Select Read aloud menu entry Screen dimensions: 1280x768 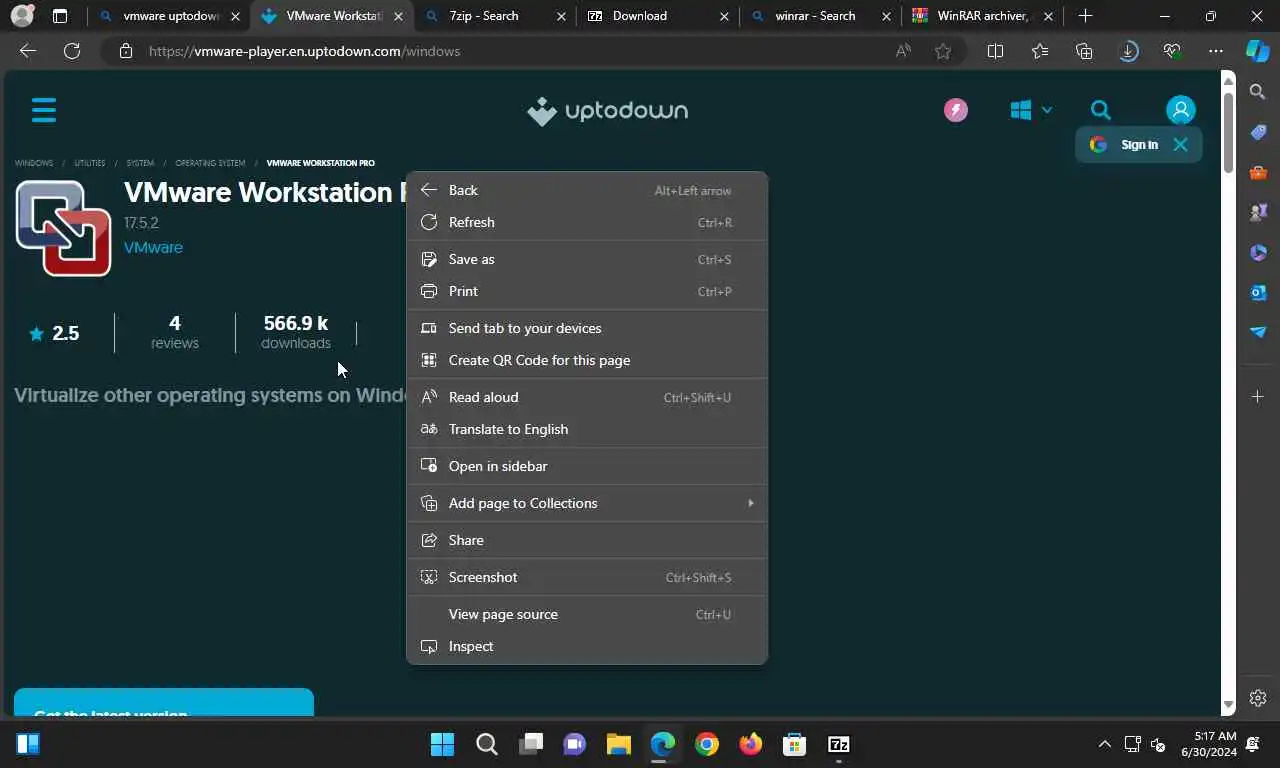click(587, 397)
